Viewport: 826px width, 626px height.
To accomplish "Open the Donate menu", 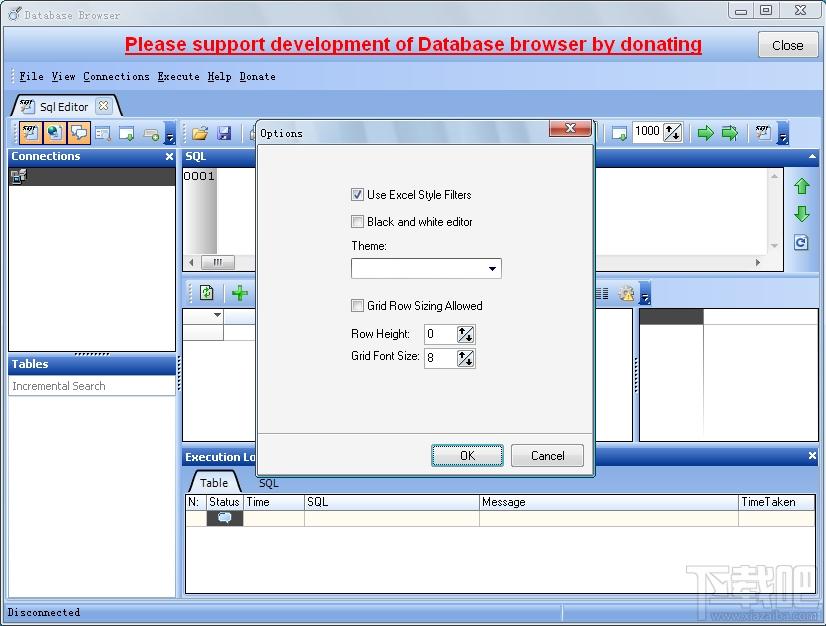I will tap(257, 76).
